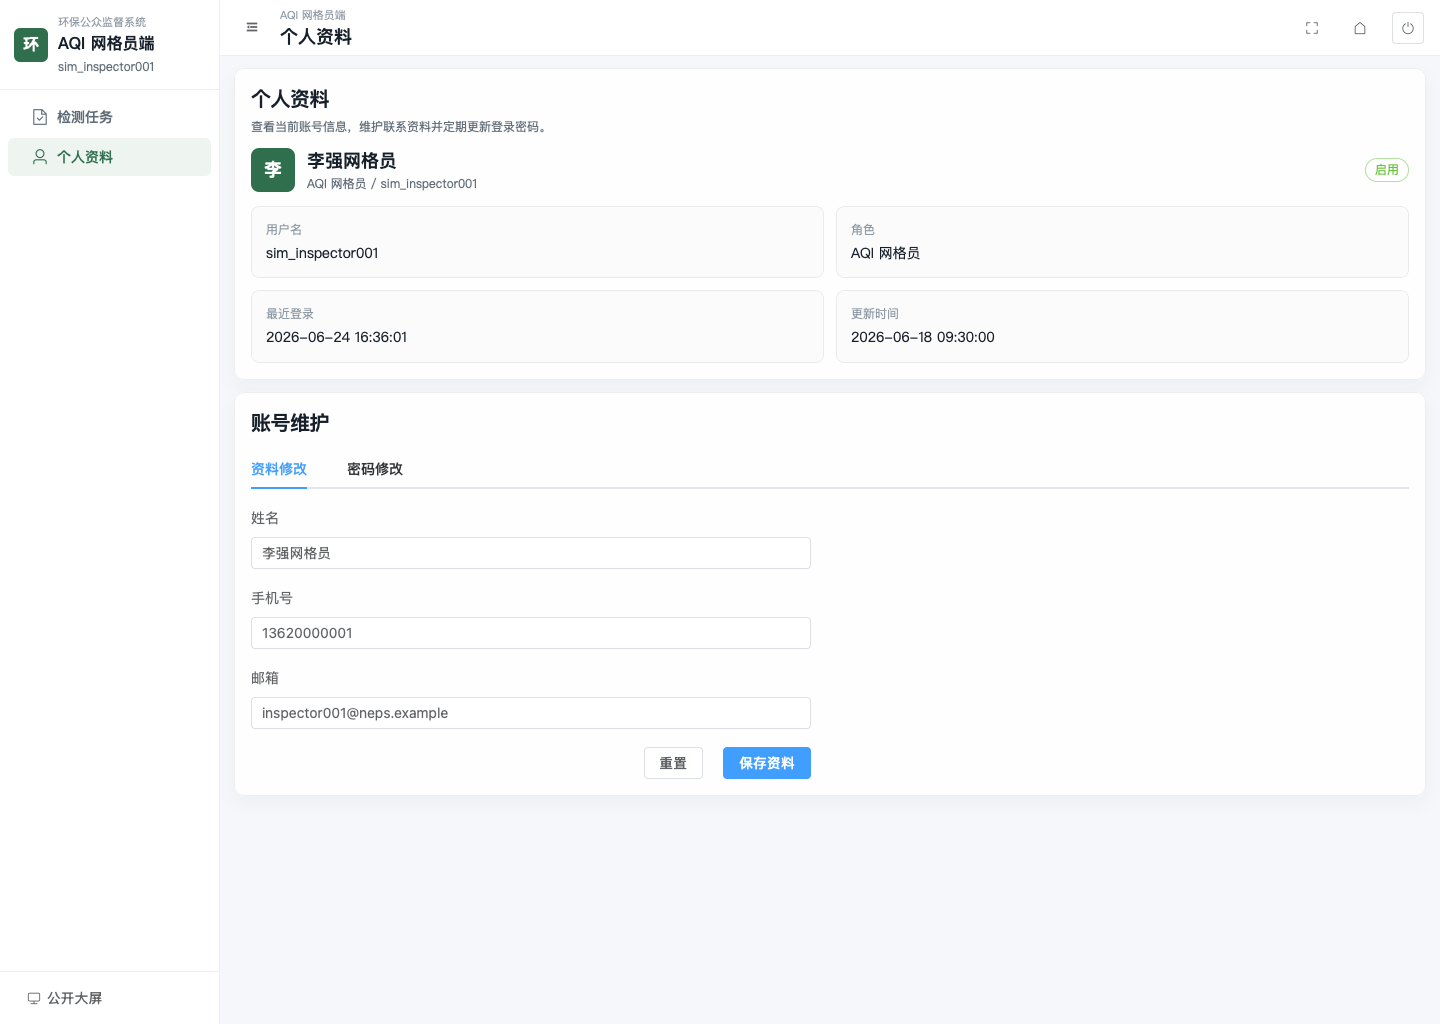Click subtitle AQI 网格员 / sim_inspector001
The image size is (1440, 1024).
click(392, 184)
